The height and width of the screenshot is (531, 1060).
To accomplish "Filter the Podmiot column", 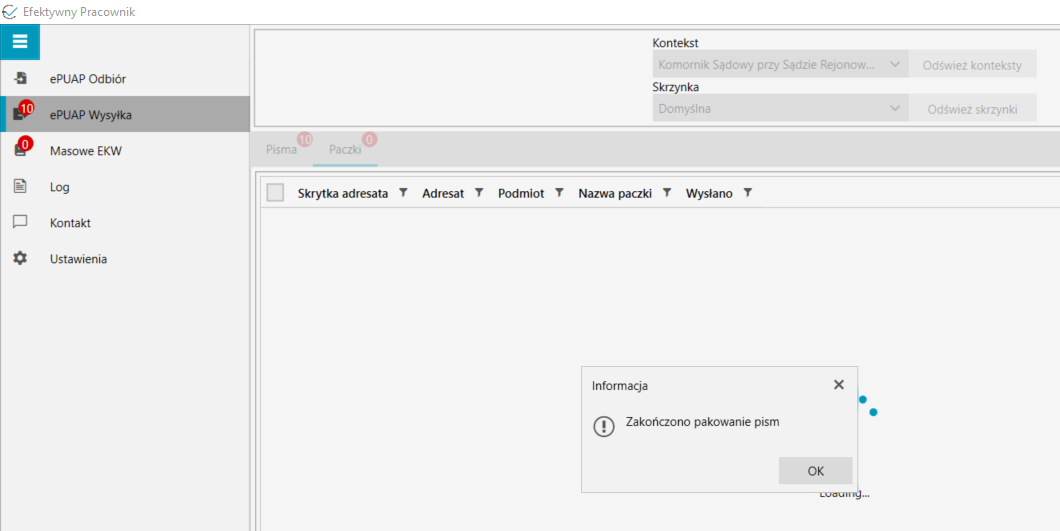I will (559, 193).
